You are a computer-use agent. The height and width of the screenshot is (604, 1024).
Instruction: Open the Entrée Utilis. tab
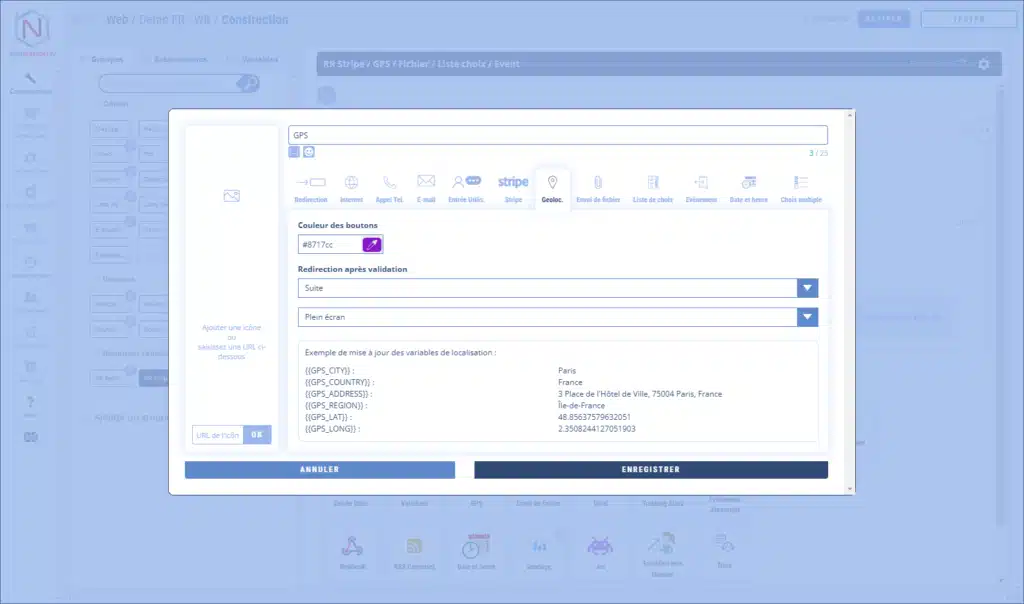pyautogui.click(x=465, y=186)
